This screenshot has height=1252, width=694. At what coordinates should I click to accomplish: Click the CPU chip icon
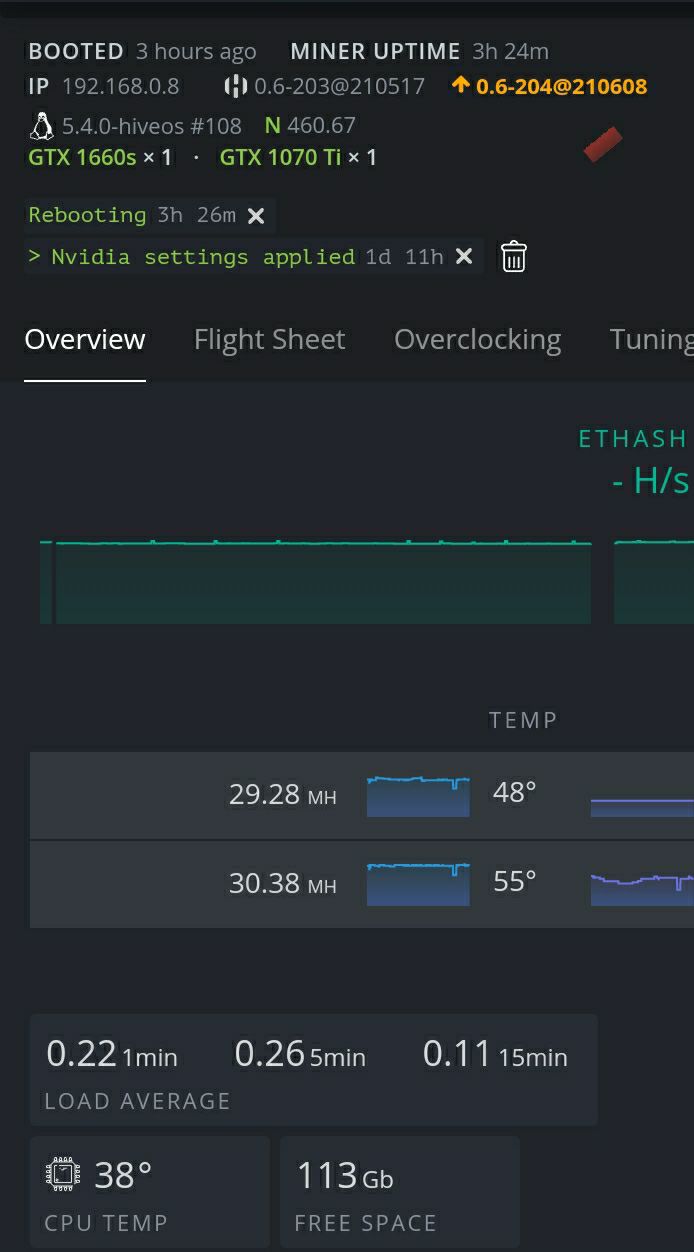tap(63, 1174)
